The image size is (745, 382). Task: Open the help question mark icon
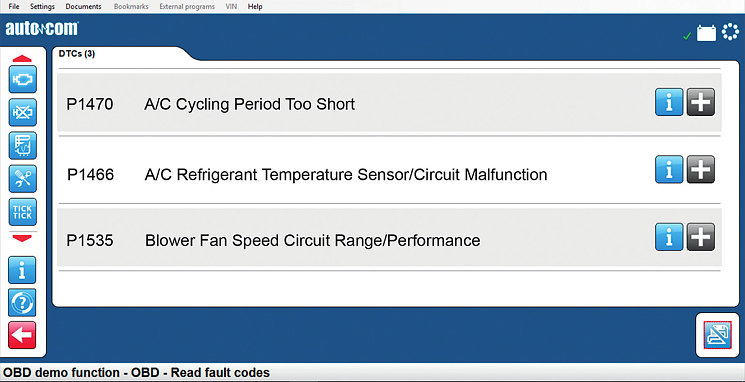pos(22,303)
